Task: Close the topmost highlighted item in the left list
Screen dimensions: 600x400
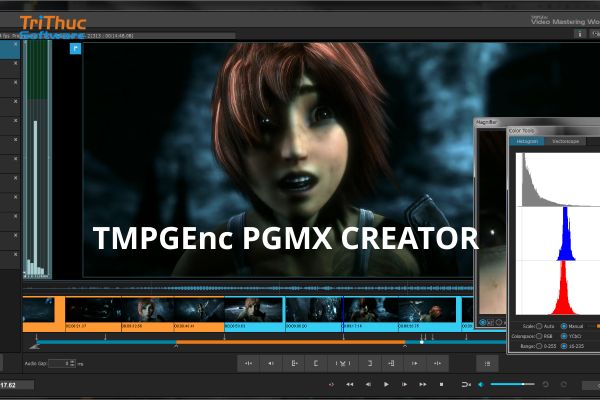Action: pyautogui.click(x=15, y=44)
